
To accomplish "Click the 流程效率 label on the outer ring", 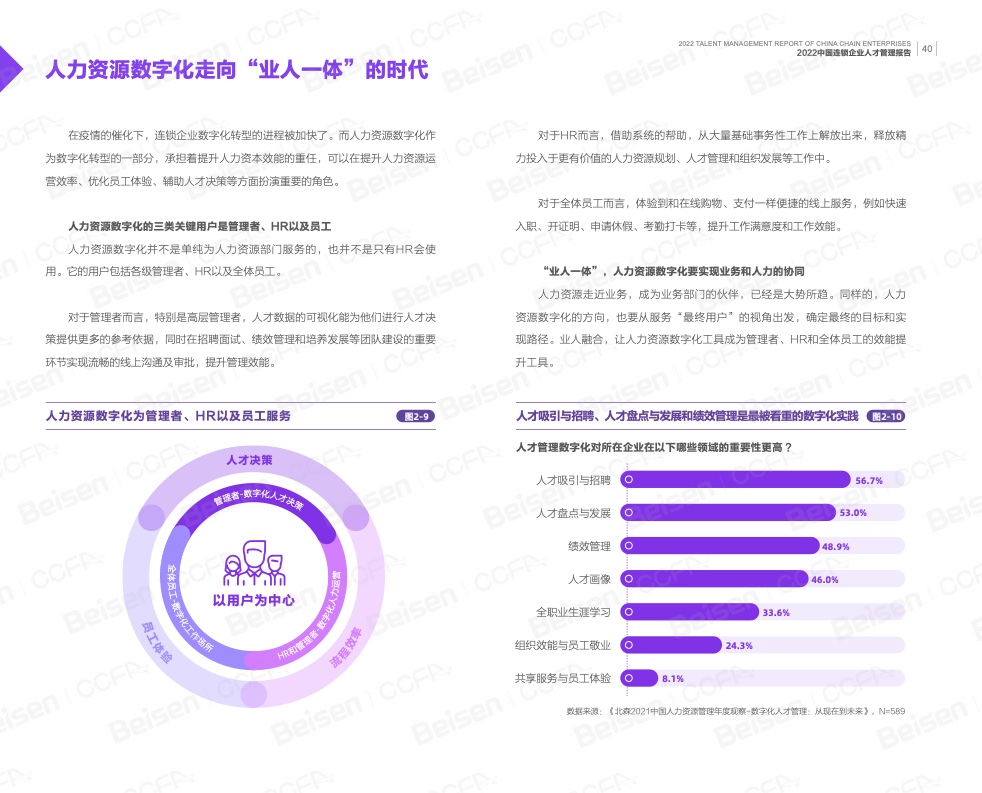I will 346,647.
